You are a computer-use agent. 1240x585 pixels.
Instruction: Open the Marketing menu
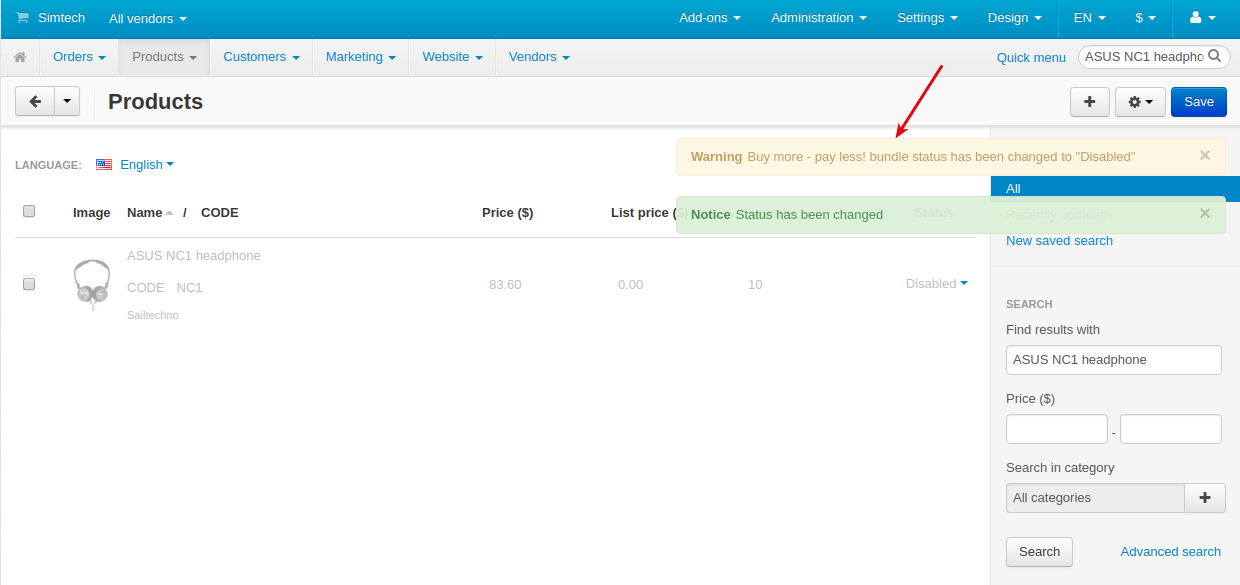(360, 57)
